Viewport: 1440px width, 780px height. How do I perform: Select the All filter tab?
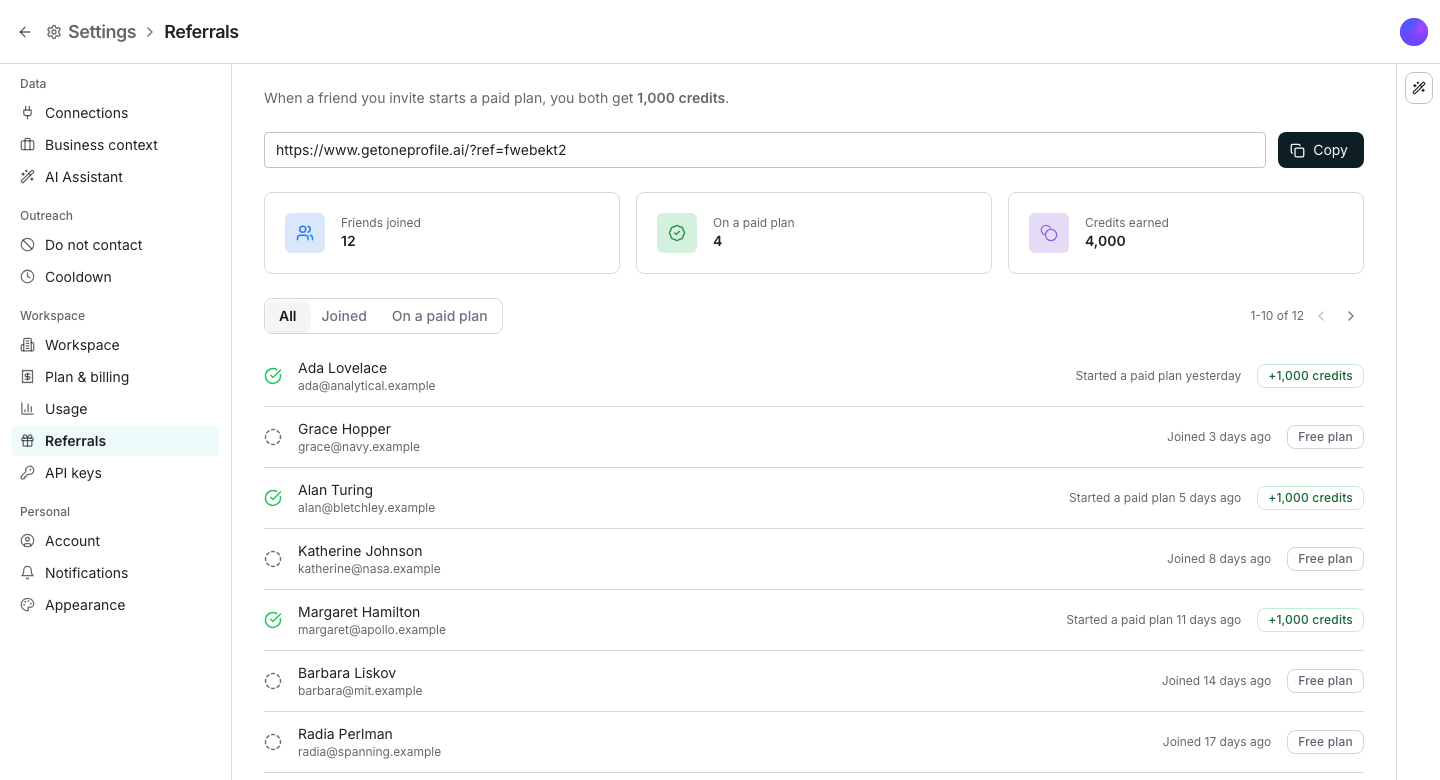pos(288,316)
